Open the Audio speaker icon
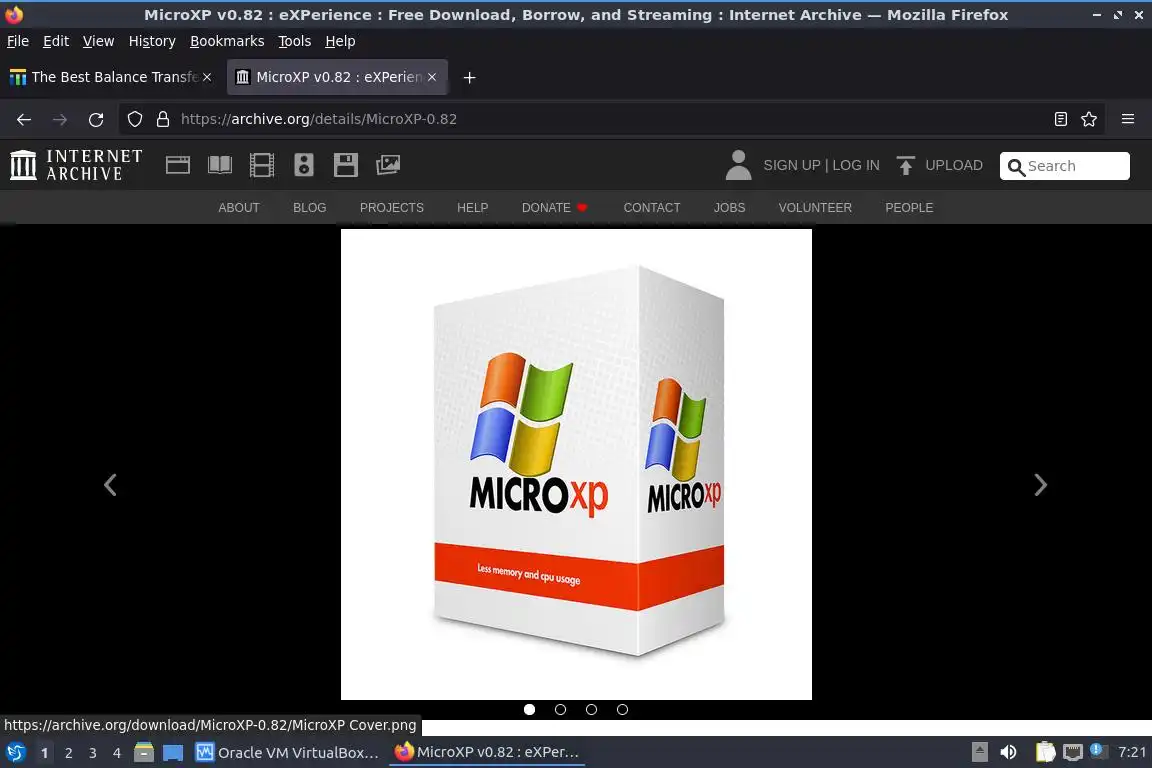This screenshot has height=768, width=1152. click(x=303, y=165)
